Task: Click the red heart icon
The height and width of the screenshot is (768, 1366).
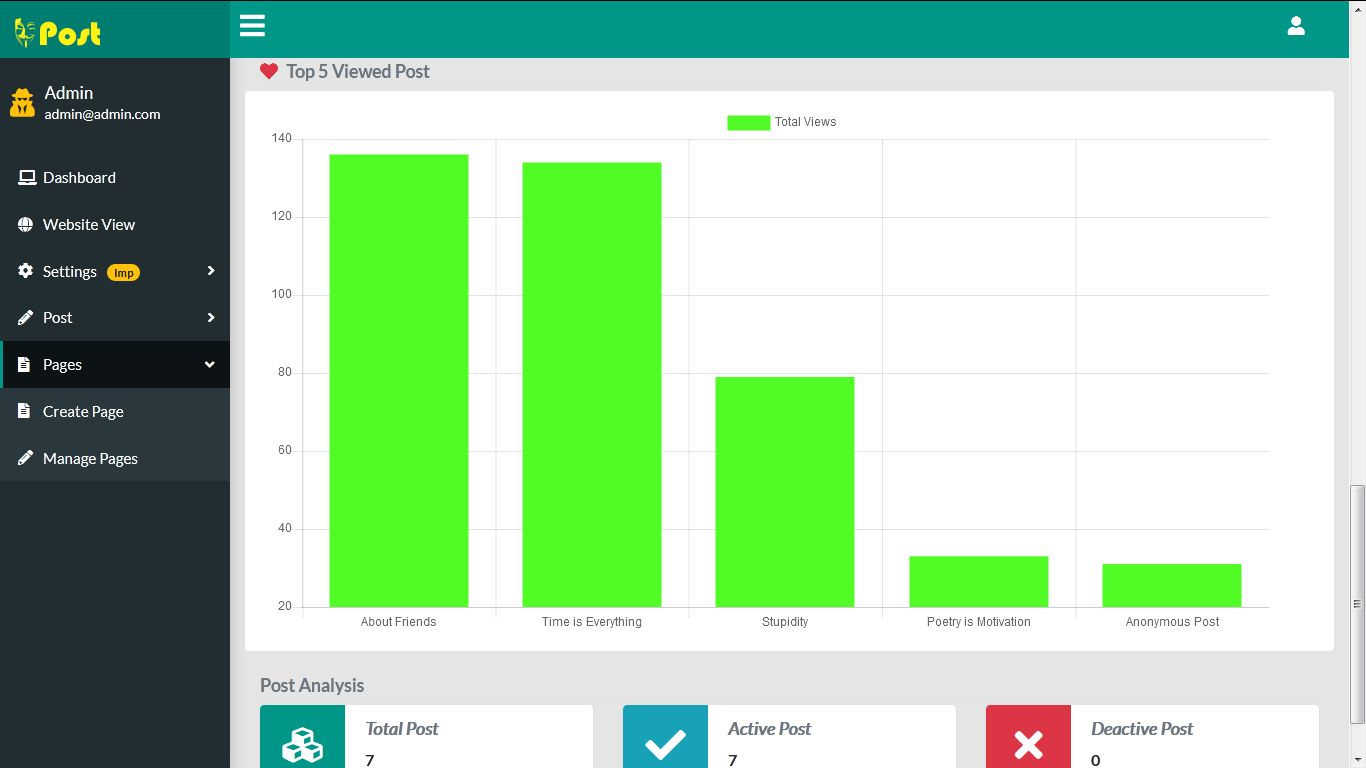Action: click(x=268, y=71)
